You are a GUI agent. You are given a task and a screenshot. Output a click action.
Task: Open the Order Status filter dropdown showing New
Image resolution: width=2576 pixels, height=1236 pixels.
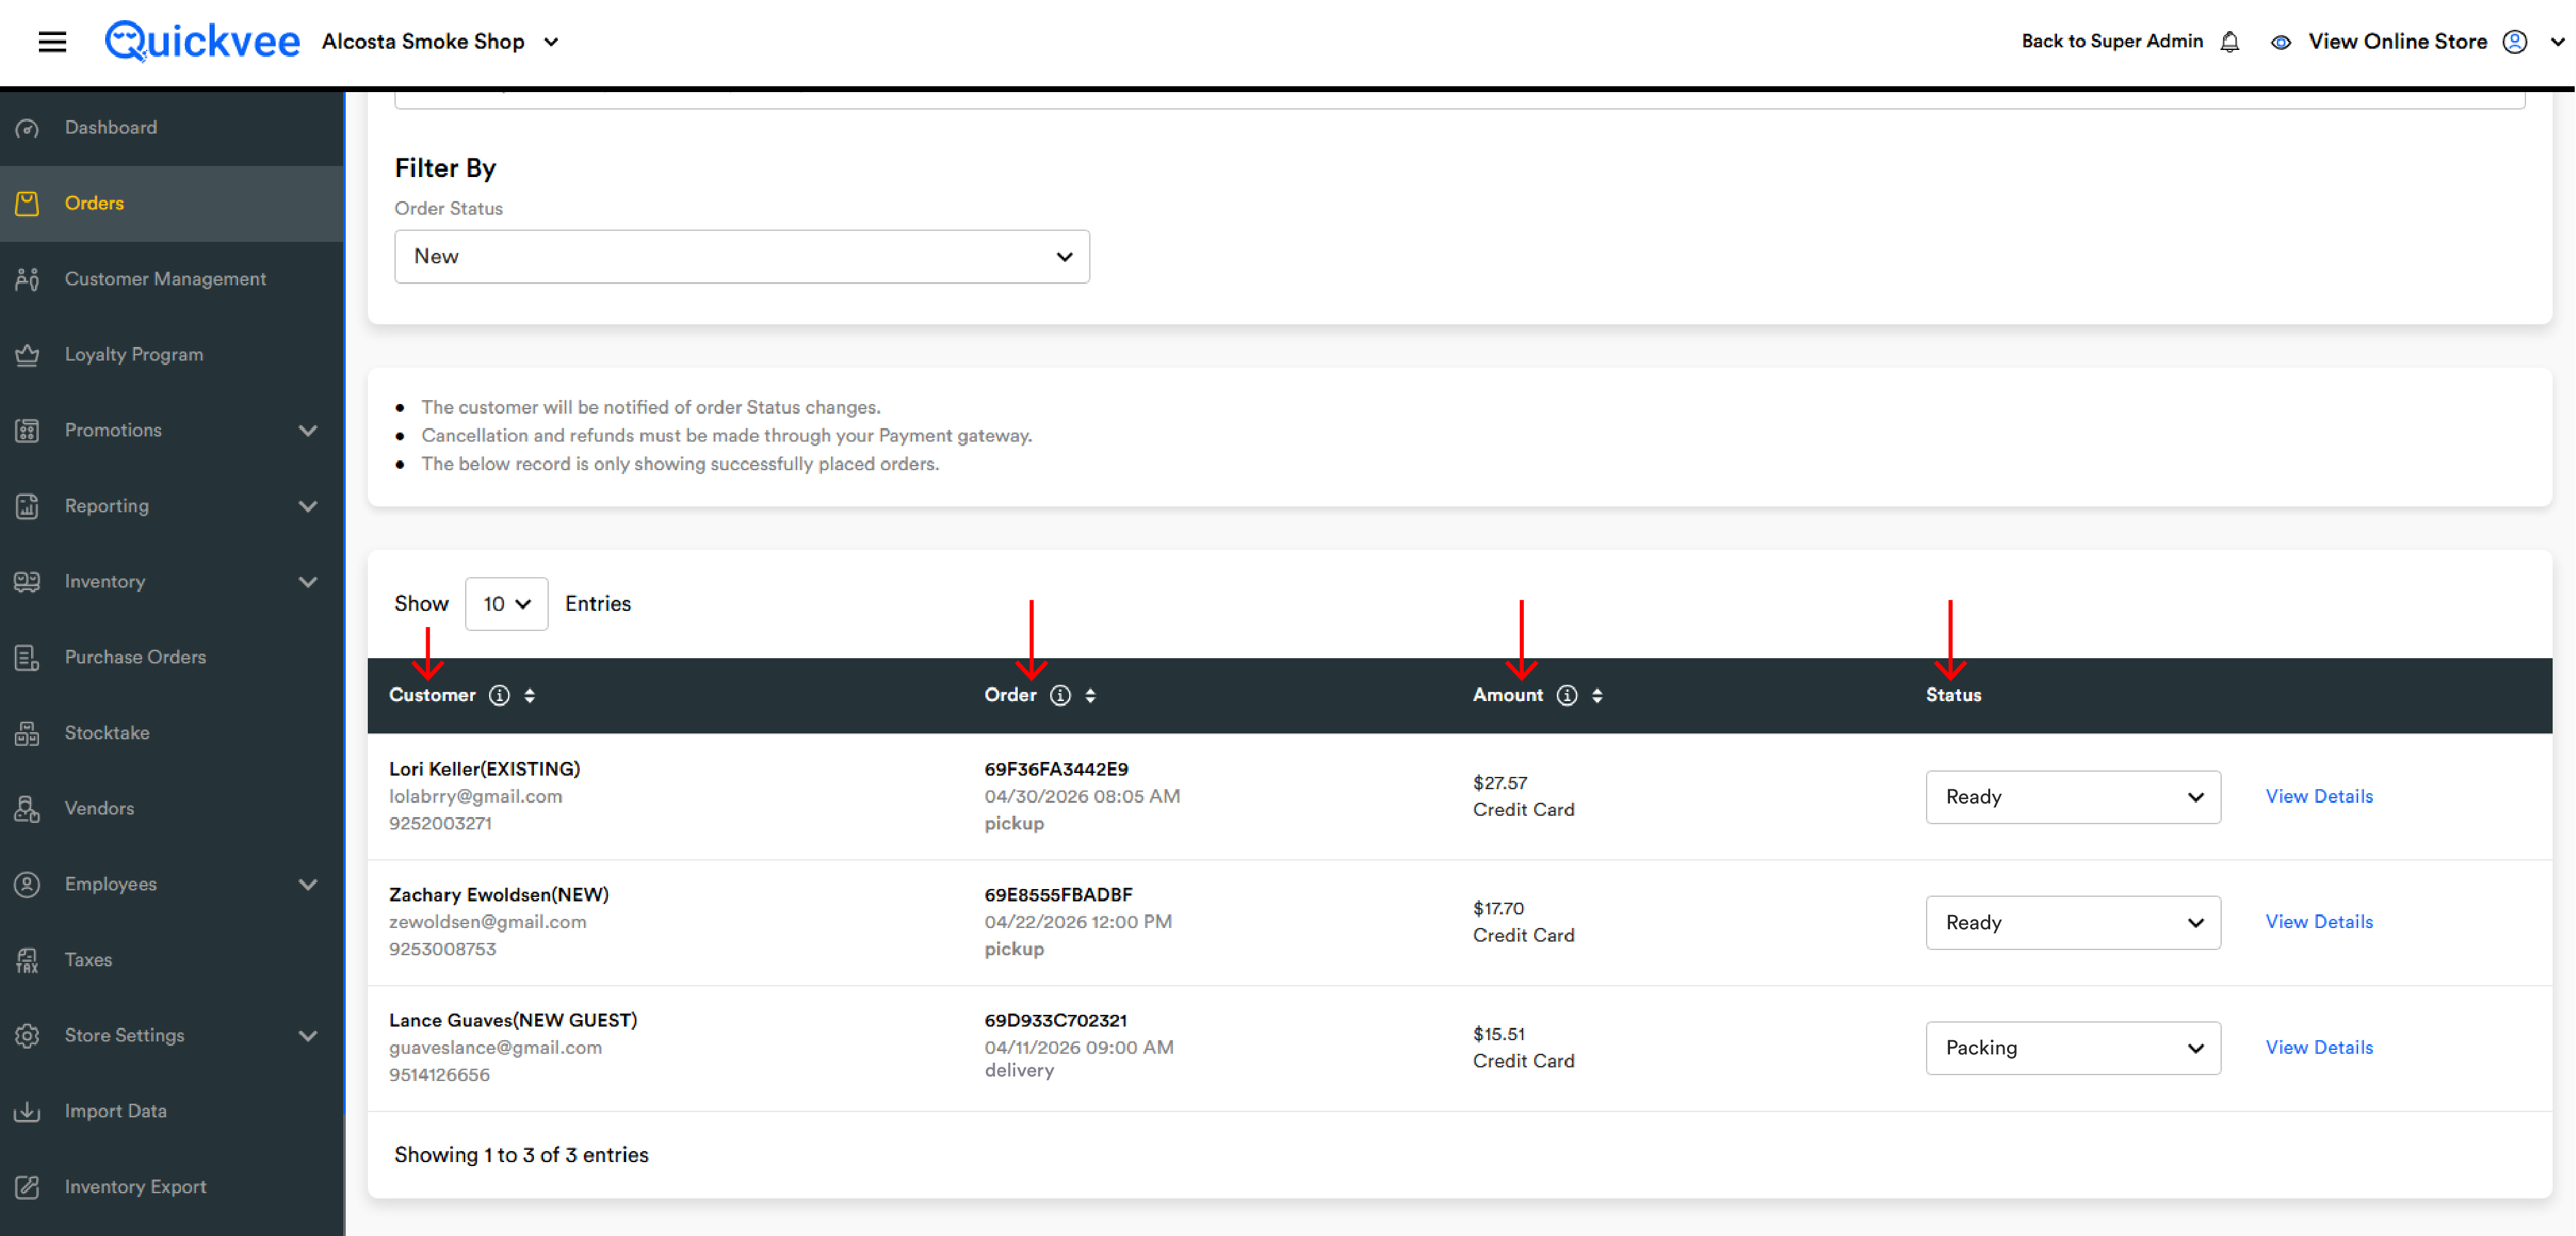[741, 257]
